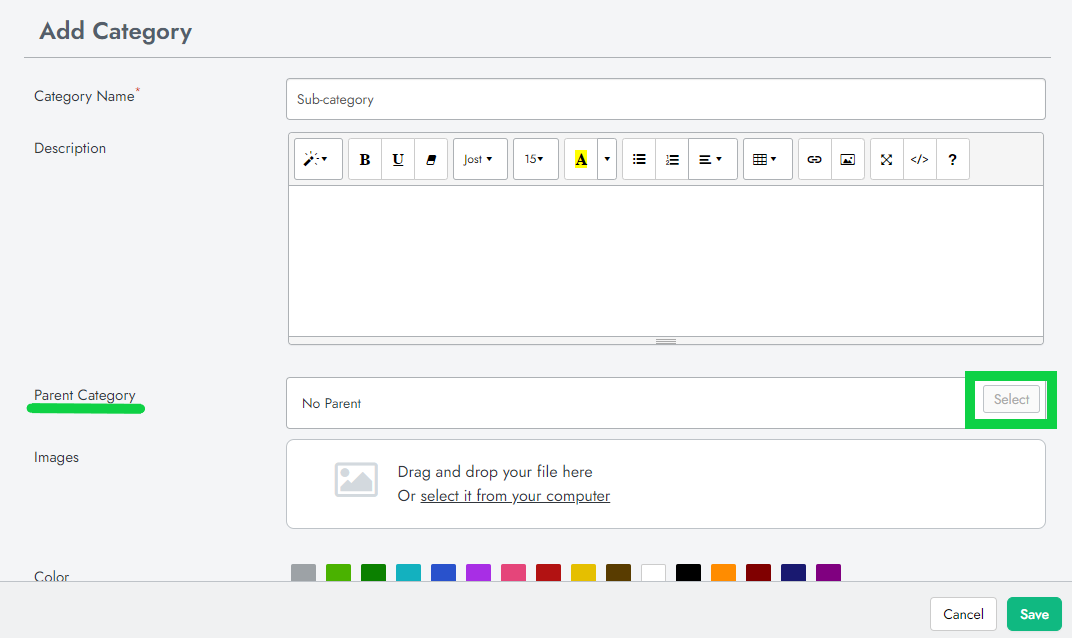Viewport: 1072px width, 638px height.
Task: Open the editor help dialog
Action: coord(953,159)
